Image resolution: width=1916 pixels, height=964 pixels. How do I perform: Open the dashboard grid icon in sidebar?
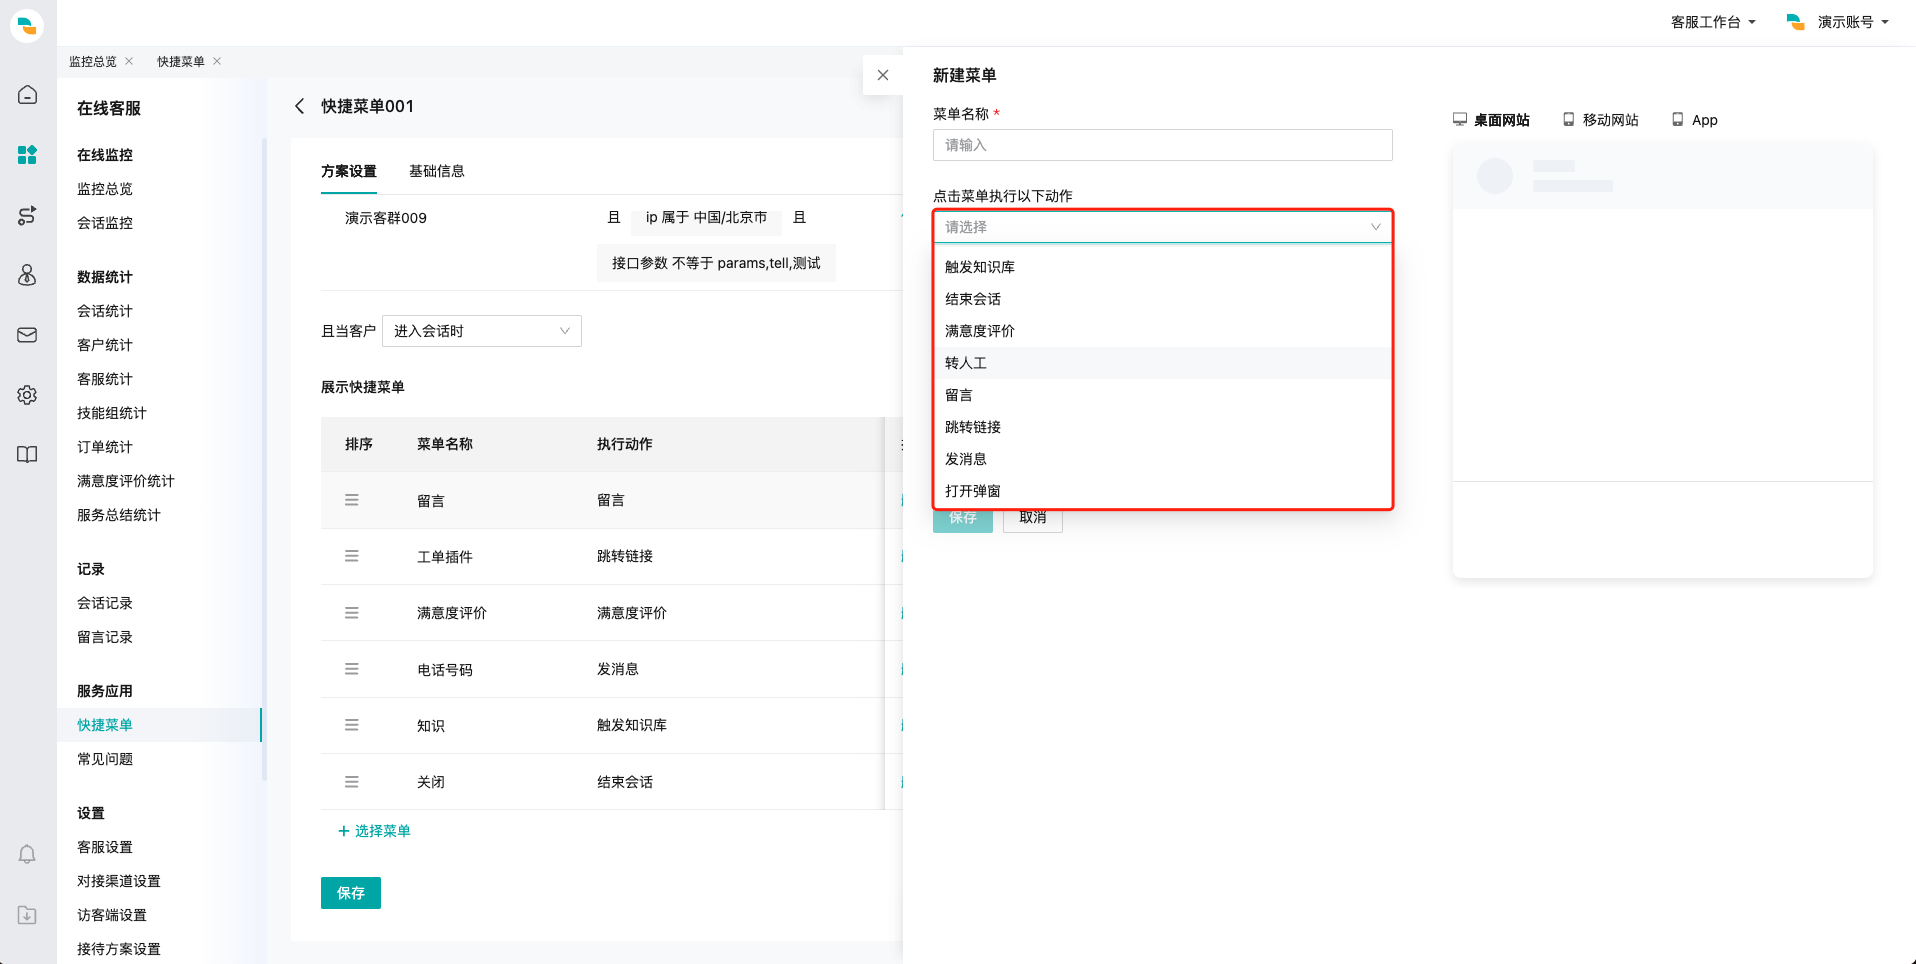[x=27, y=154]
